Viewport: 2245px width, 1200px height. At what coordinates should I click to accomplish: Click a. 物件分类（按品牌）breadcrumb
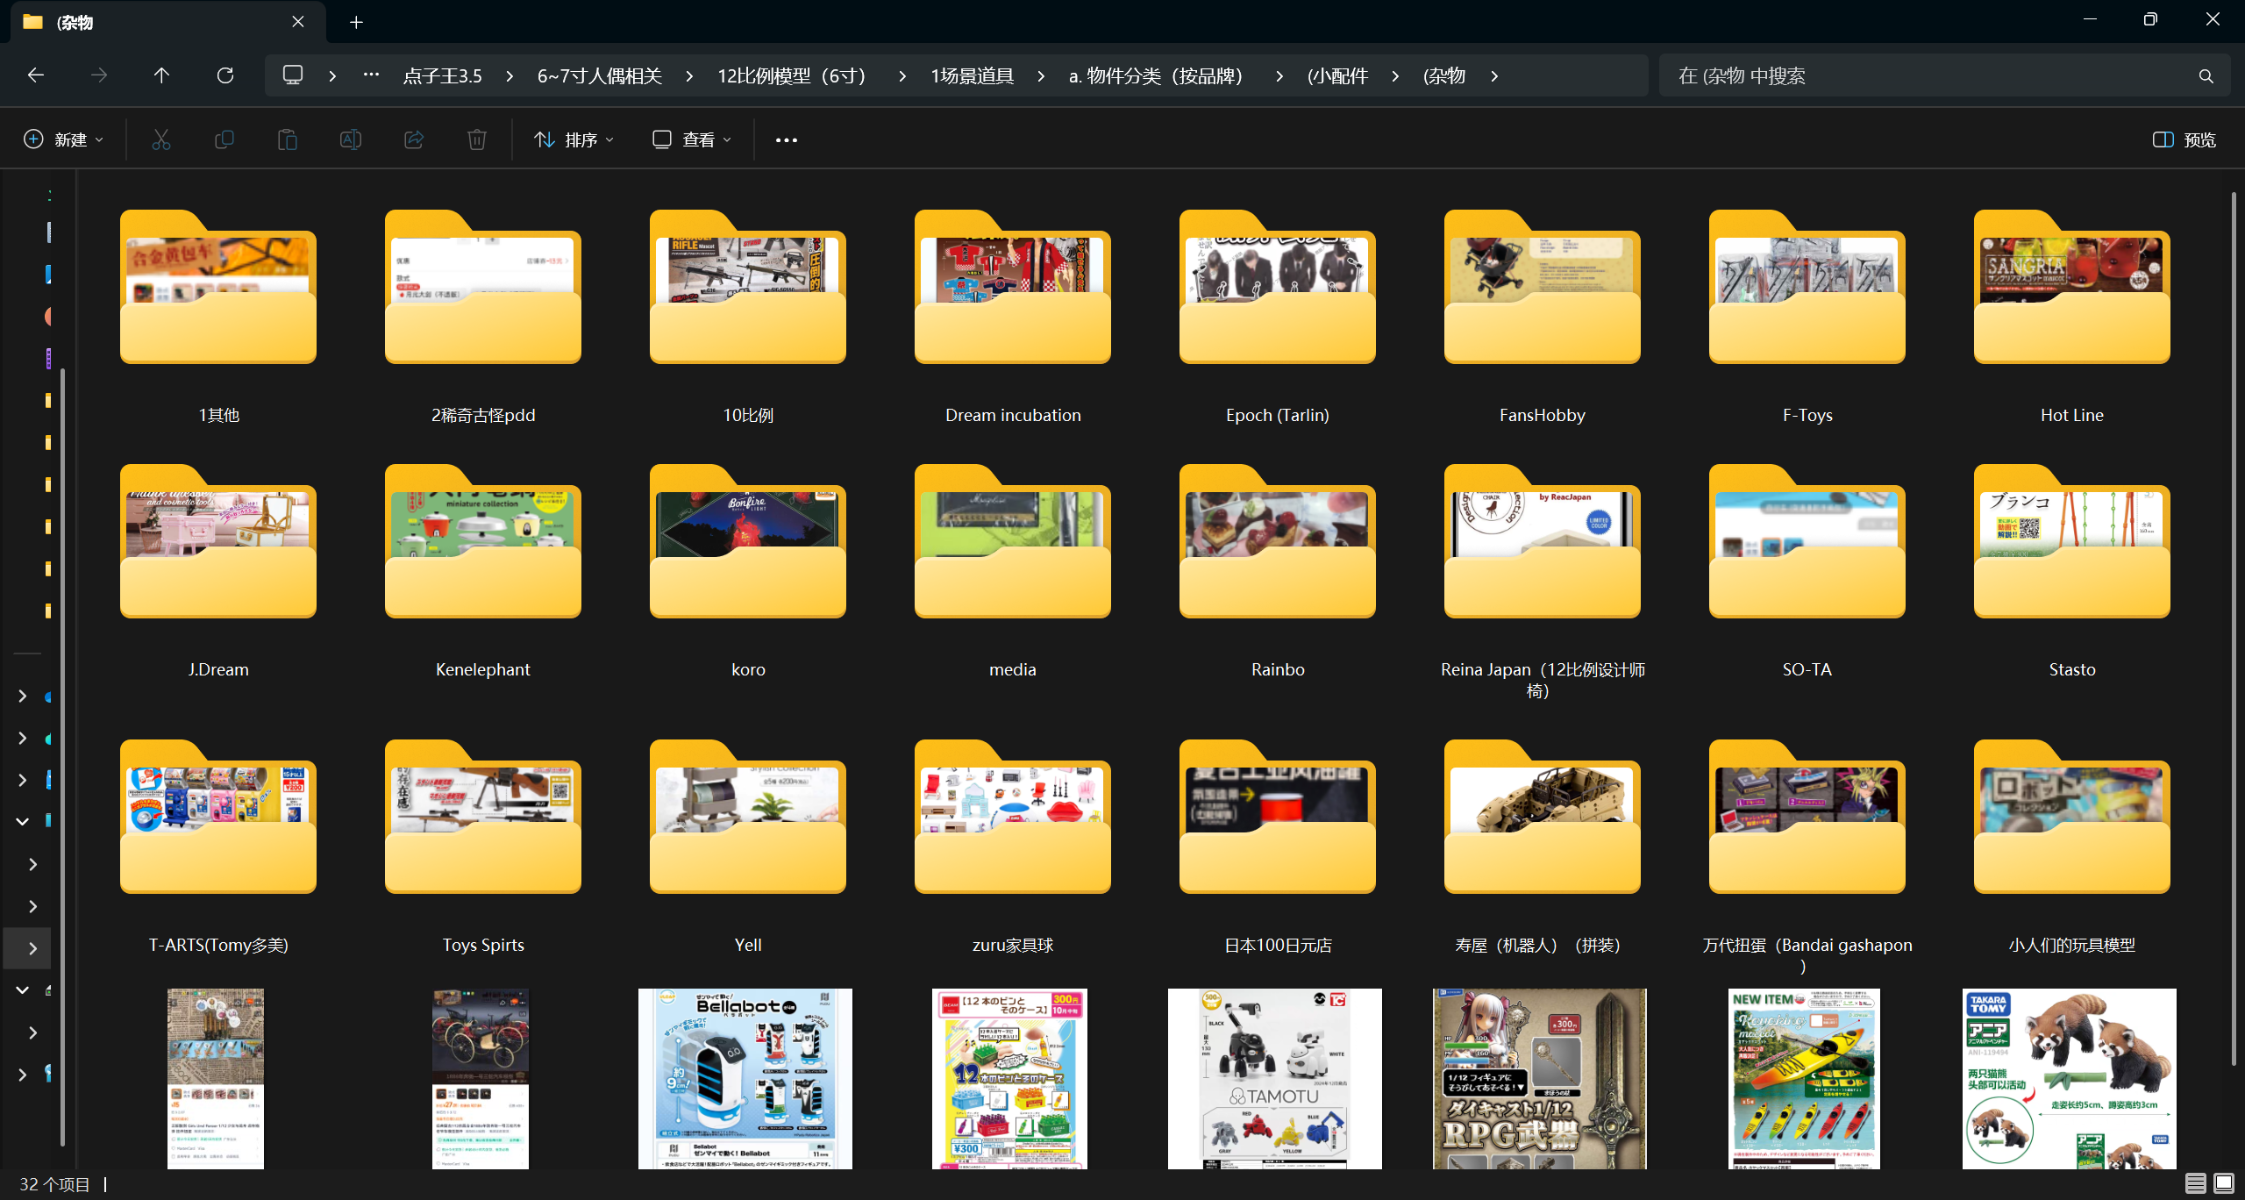coord(1160,76)
